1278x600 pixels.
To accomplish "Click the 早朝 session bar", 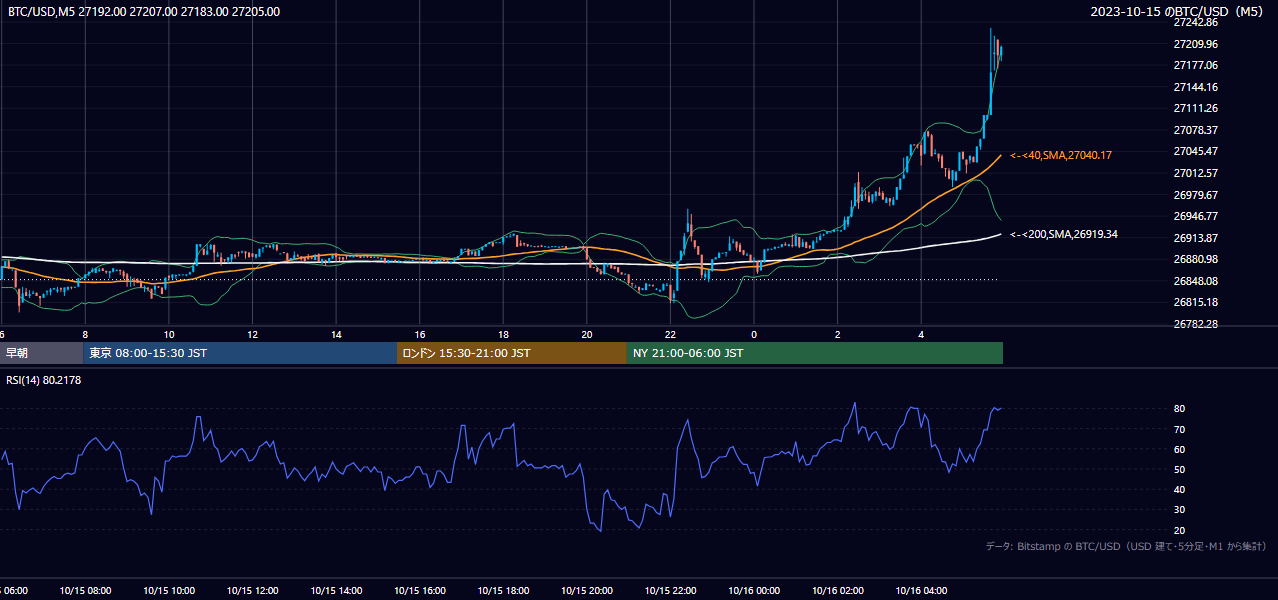I will [x=41, y=353].
